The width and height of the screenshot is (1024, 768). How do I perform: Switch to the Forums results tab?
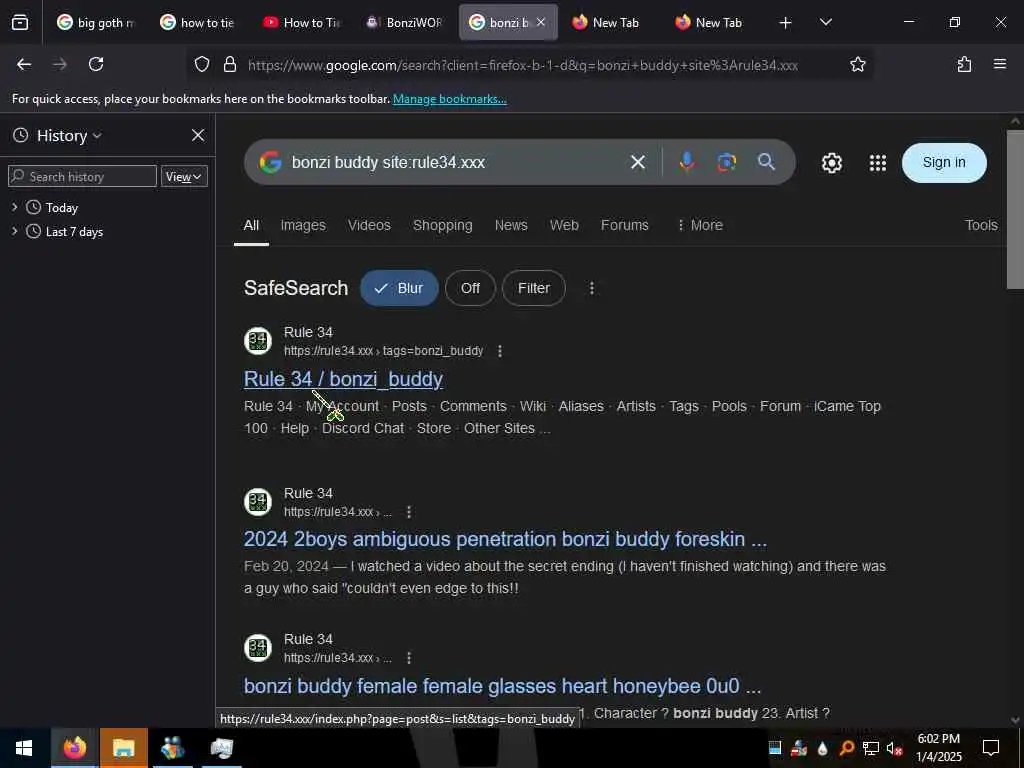tap(624, 225)
